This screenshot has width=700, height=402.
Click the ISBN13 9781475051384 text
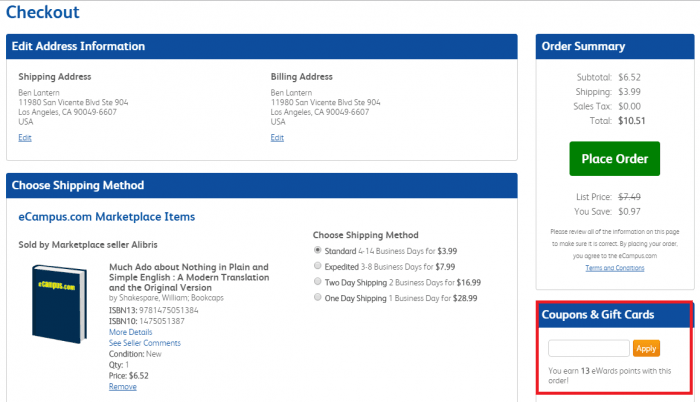pos(154,310)
